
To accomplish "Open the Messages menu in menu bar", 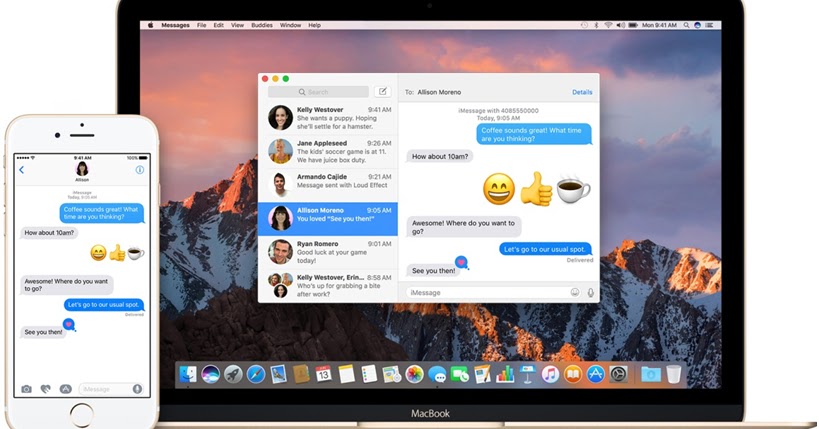I will click(x=176, y=25).
